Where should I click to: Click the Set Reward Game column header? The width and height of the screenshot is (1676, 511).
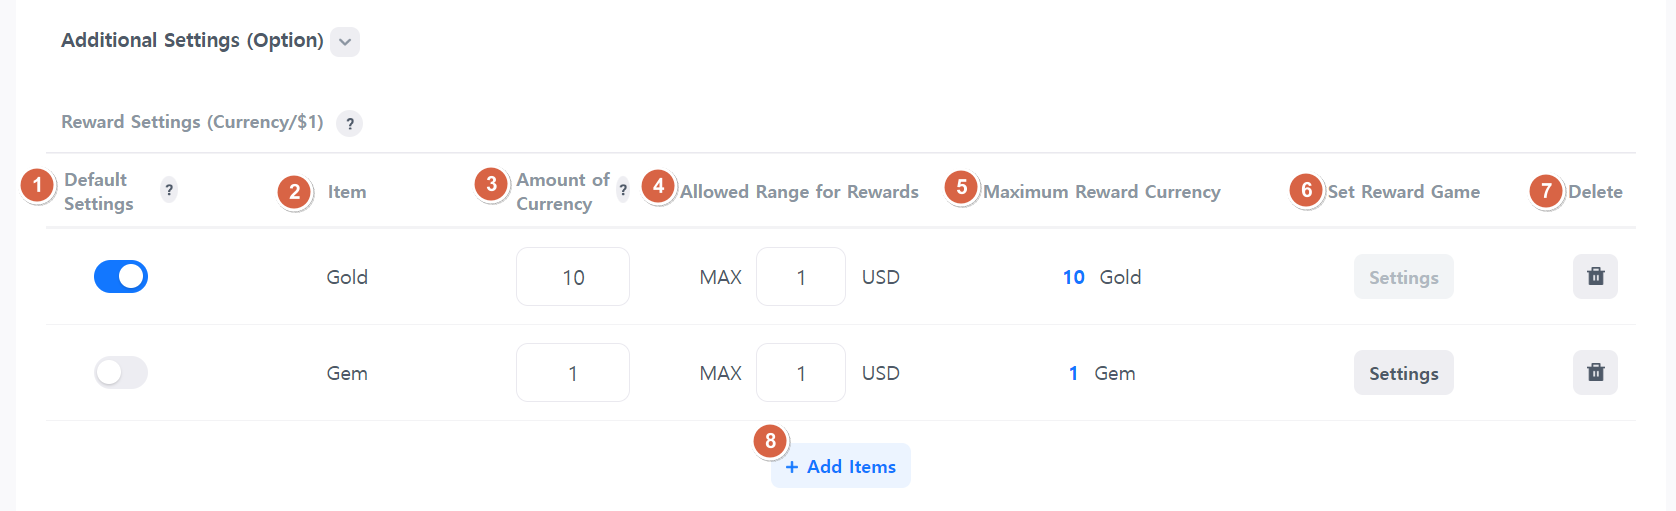pyautogui.click(x=1403, y=192)
